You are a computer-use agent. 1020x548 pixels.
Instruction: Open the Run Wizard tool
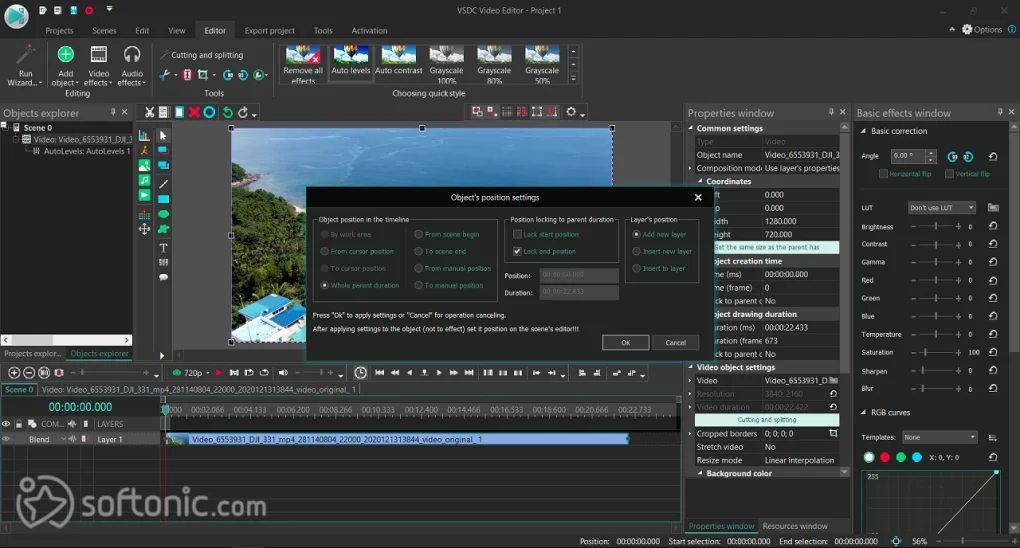(25, 65)
